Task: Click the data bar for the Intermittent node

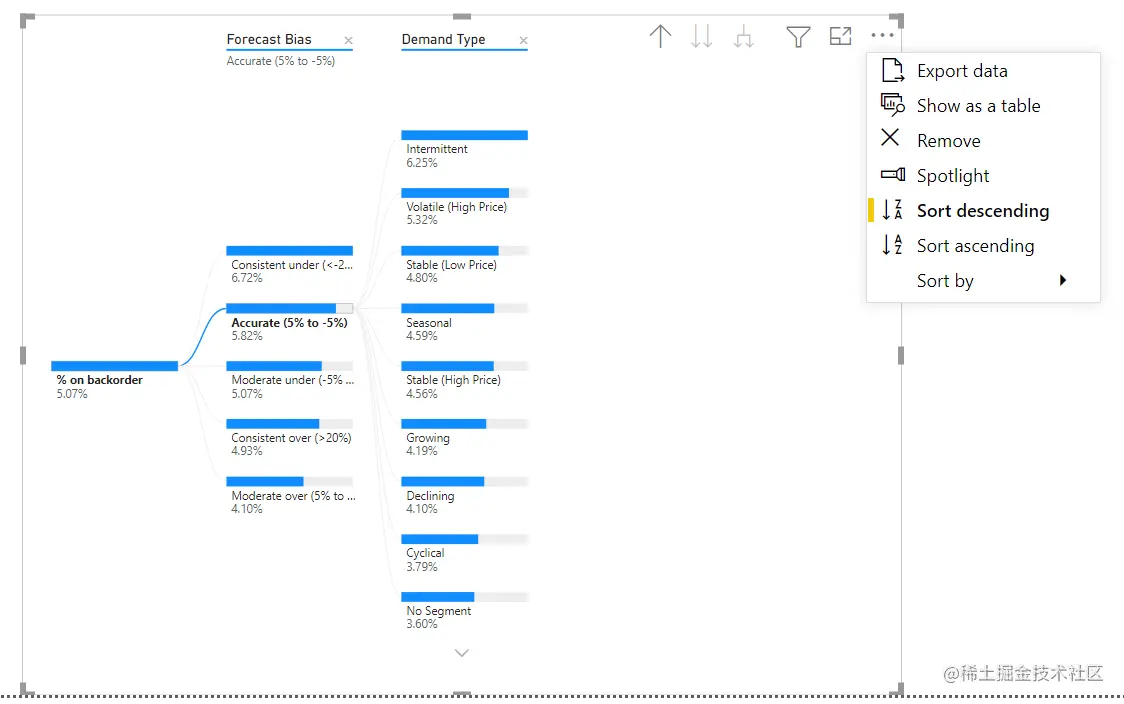Action: (464, 134)
